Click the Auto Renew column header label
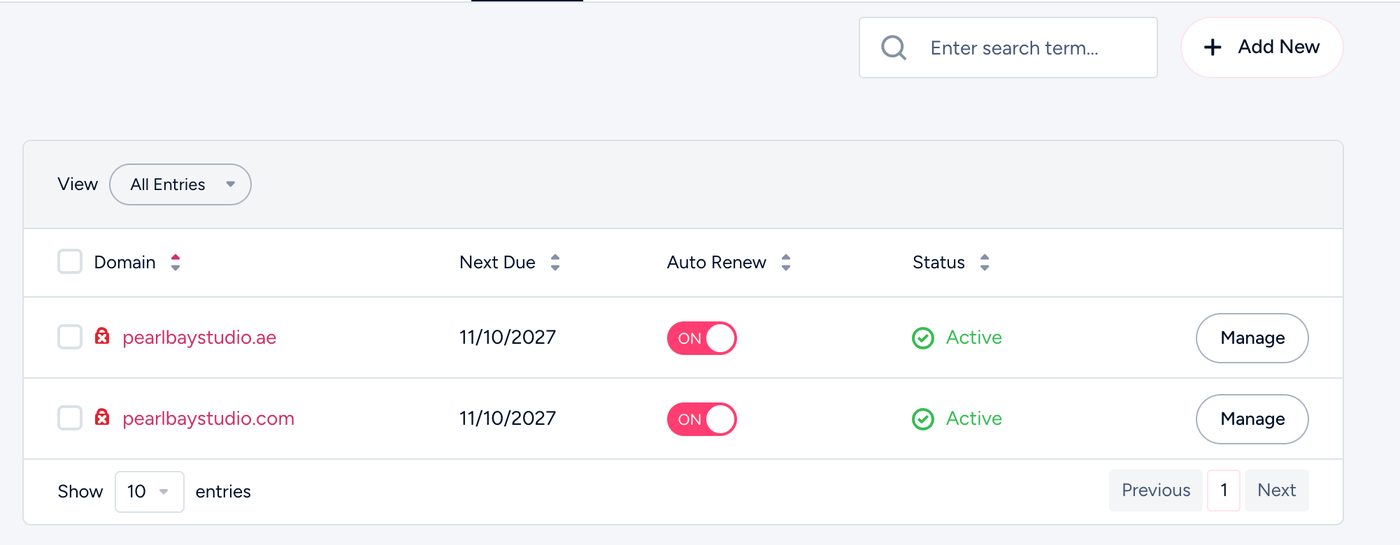1400x545 pixels. pyautogui.click(x=717, y=262)
